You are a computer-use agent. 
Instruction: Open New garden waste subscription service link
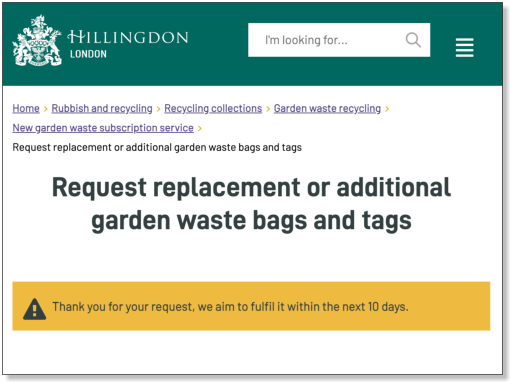click(x=103, y=128)
